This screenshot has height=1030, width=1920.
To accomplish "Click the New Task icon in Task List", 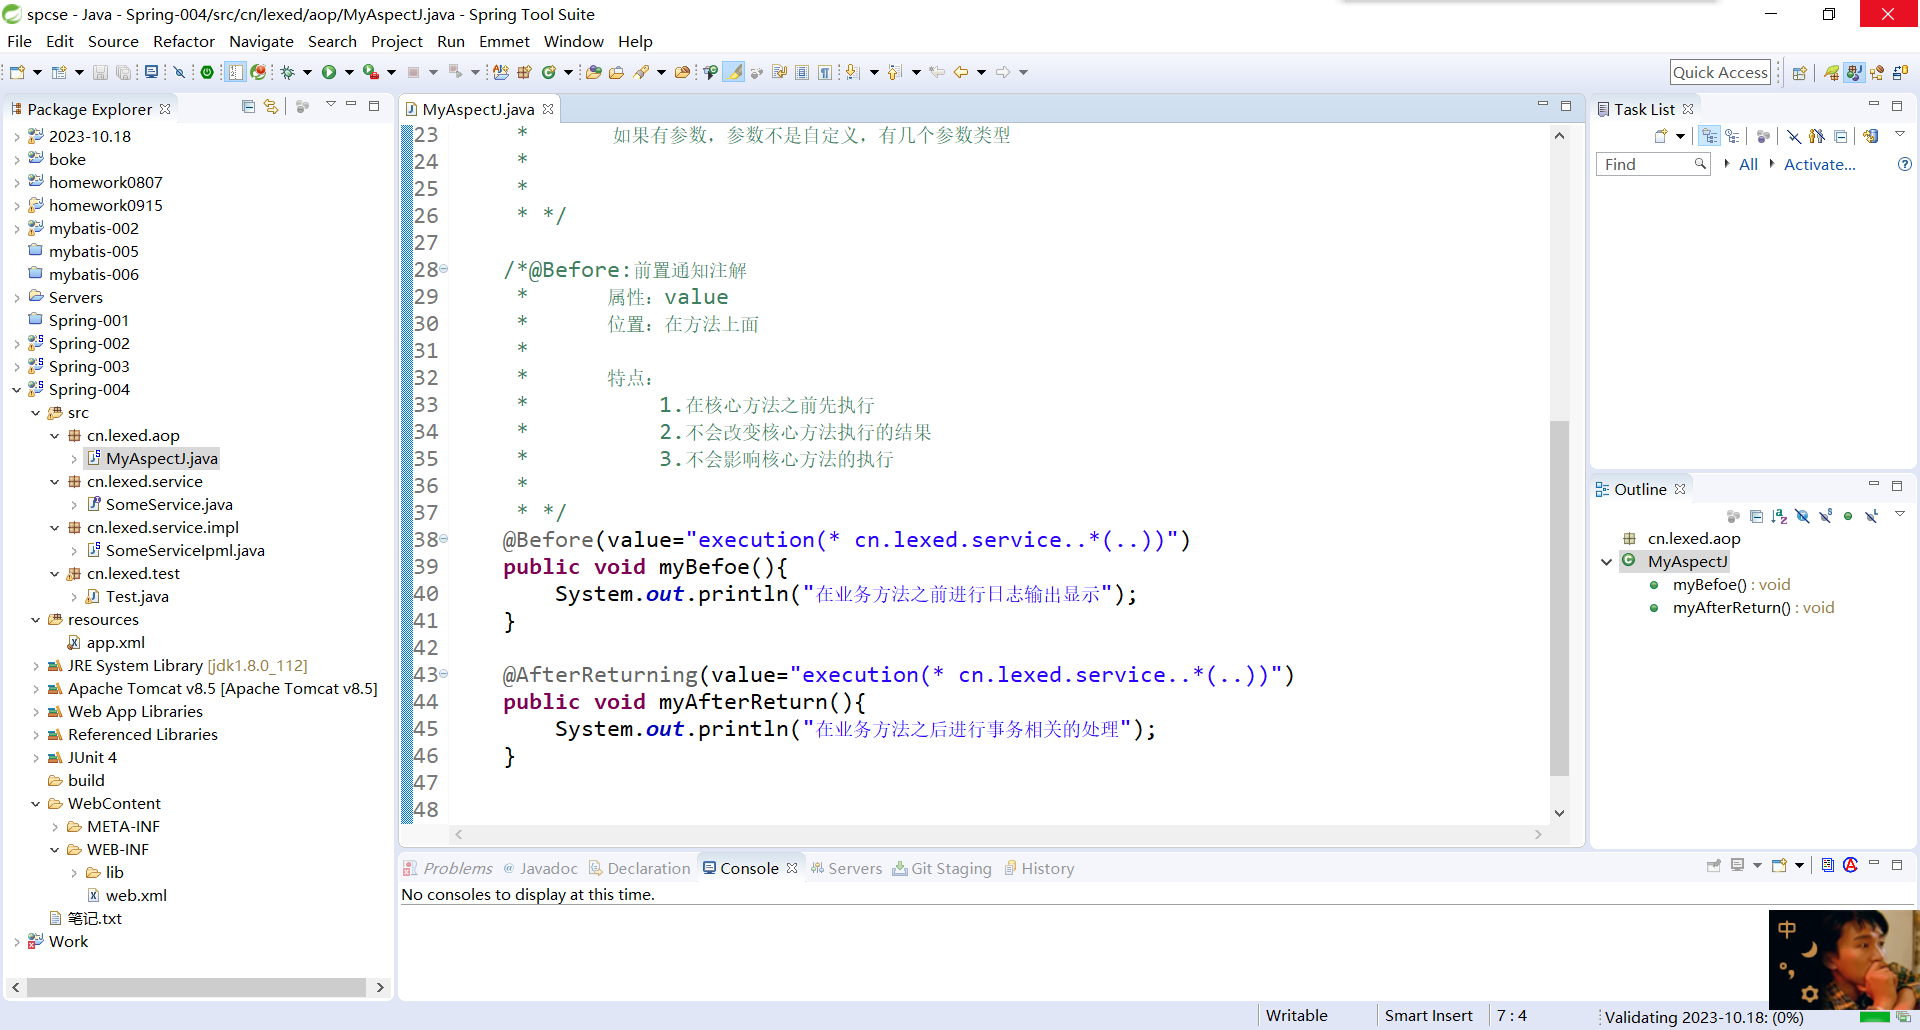I will [x=1661, y=136].
